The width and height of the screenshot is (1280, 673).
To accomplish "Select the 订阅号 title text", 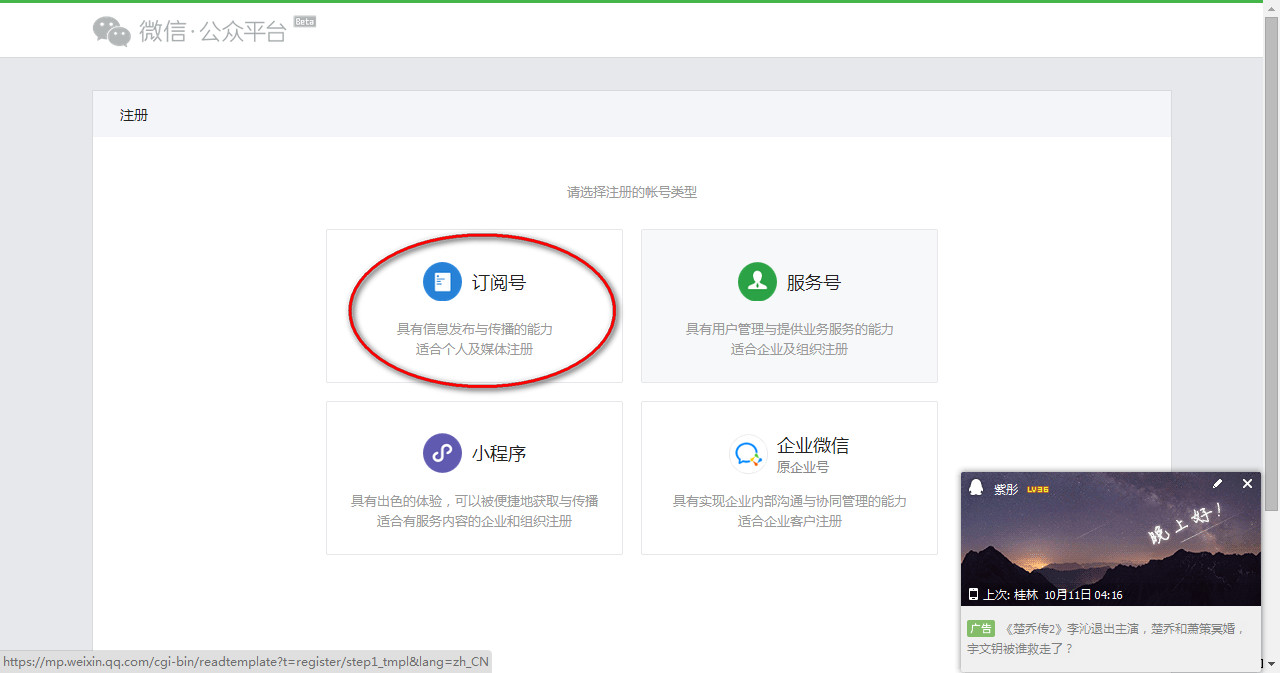I will tap(498, 283).
